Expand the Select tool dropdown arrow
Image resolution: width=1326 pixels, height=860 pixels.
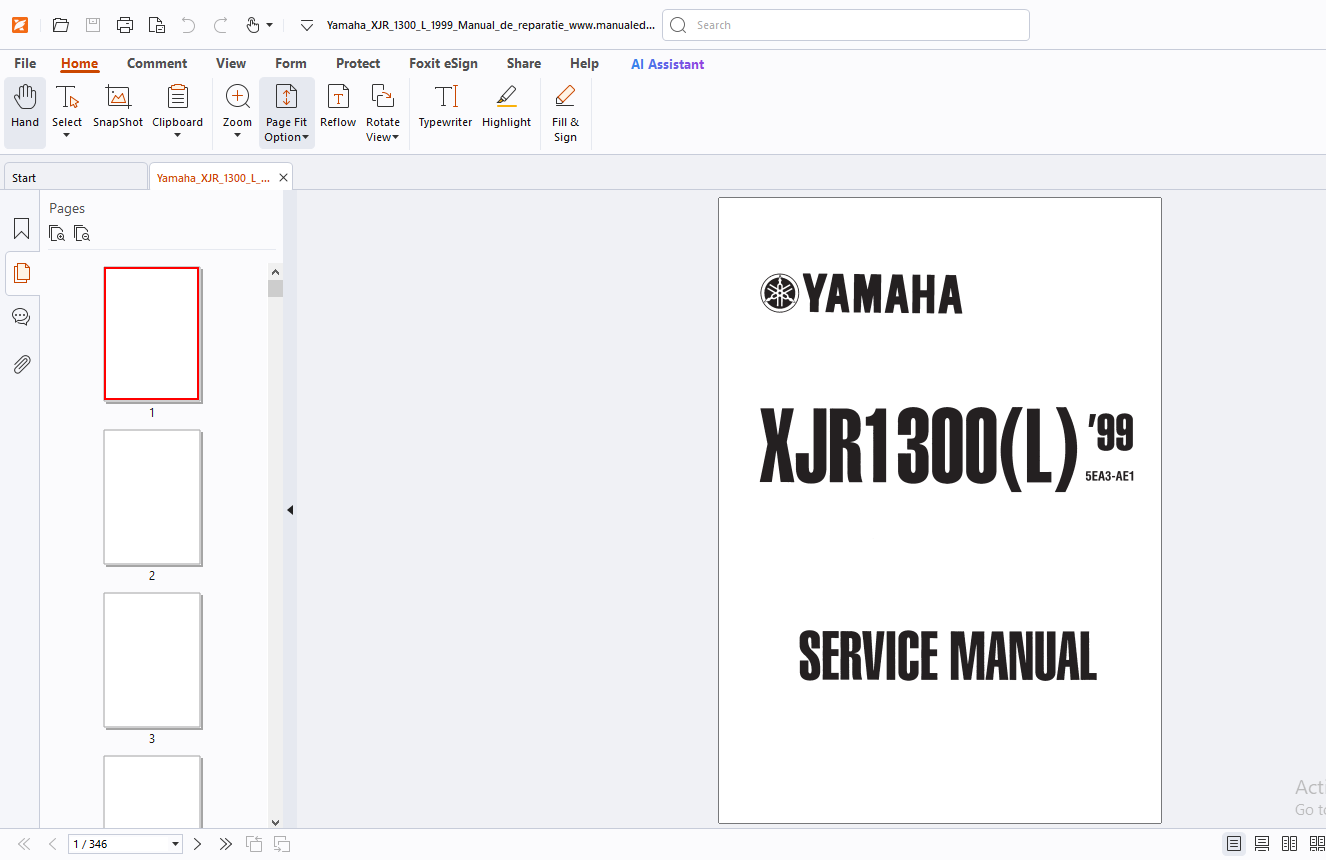(67, 136)
